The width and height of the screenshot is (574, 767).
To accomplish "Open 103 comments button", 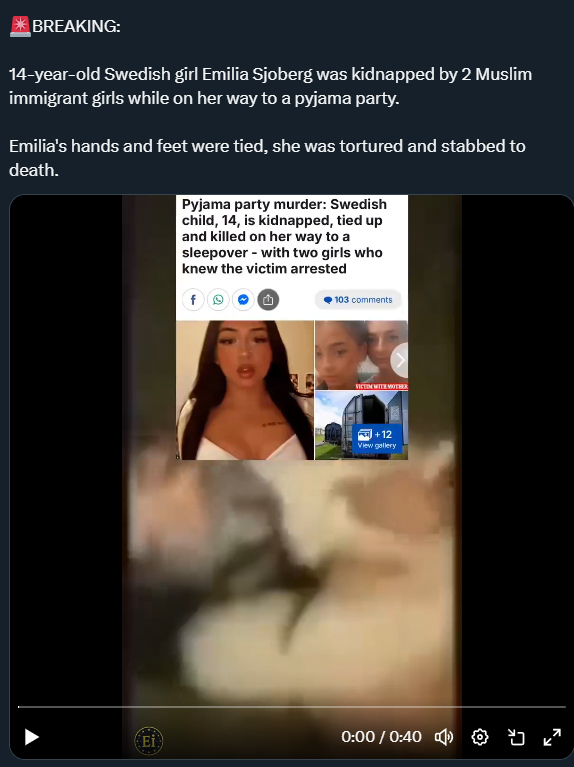I will 358,300.
